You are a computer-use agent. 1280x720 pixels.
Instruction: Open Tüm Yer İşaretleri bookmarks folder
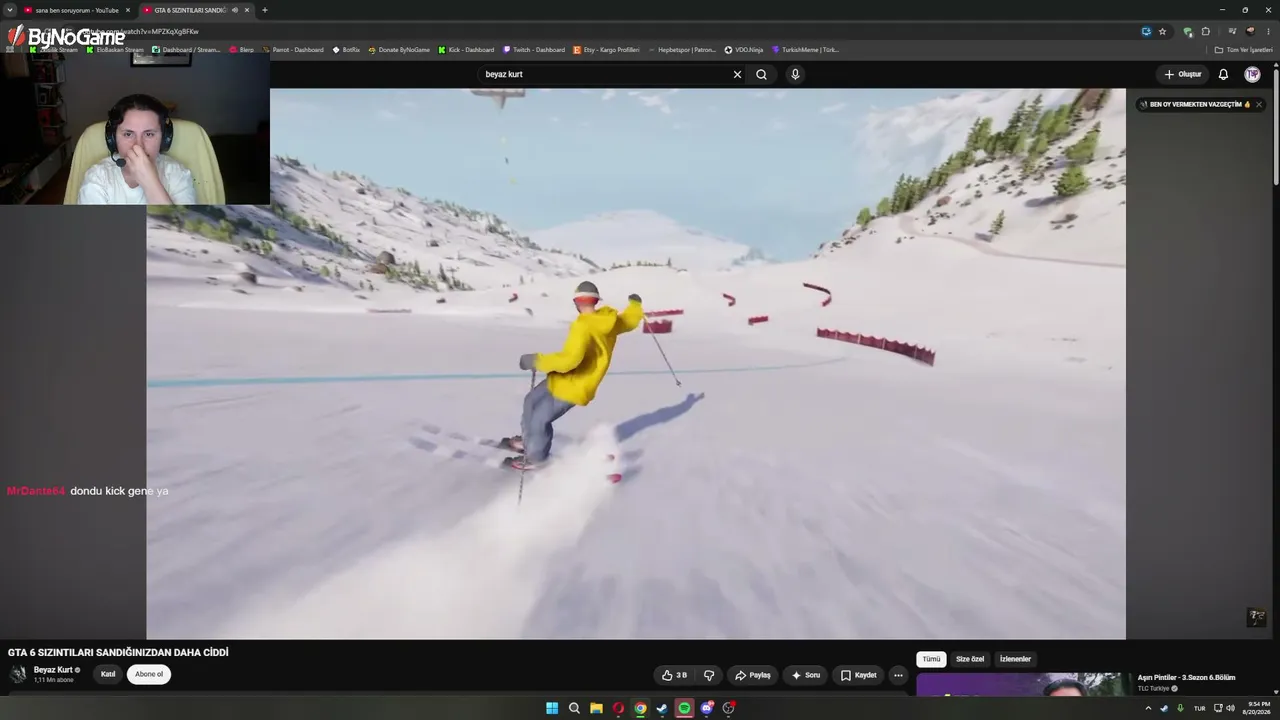(x=1244, y=50)
